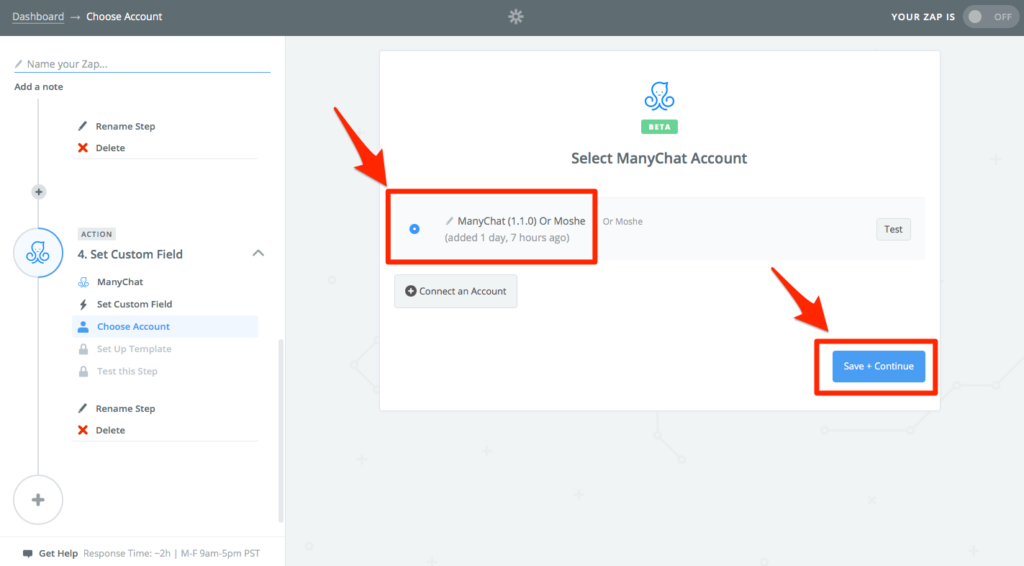The image size is (1024, 566).
Task: Toggle the Zap ON/OFF switch
Action: coord(989,17)
